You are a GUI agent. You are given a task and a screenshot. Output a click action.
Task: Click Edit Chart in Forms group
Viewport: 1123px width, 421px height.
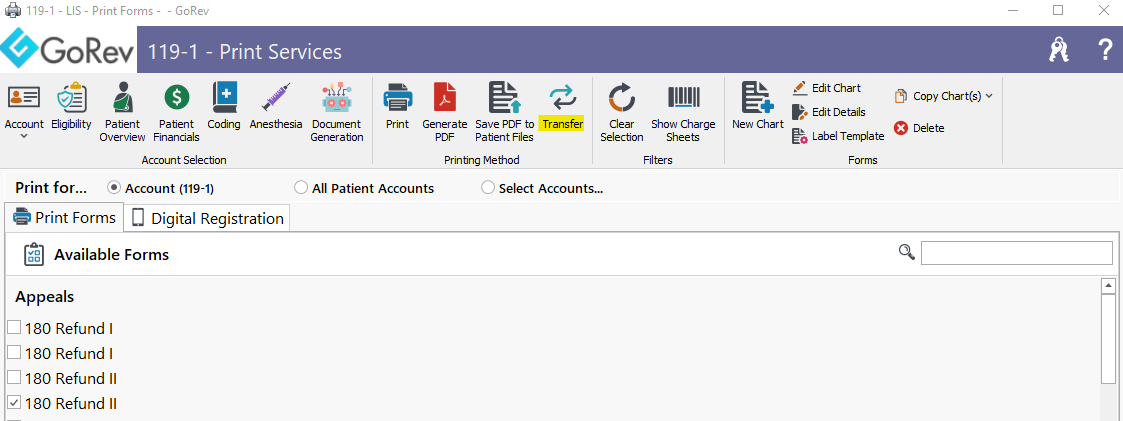826,88
